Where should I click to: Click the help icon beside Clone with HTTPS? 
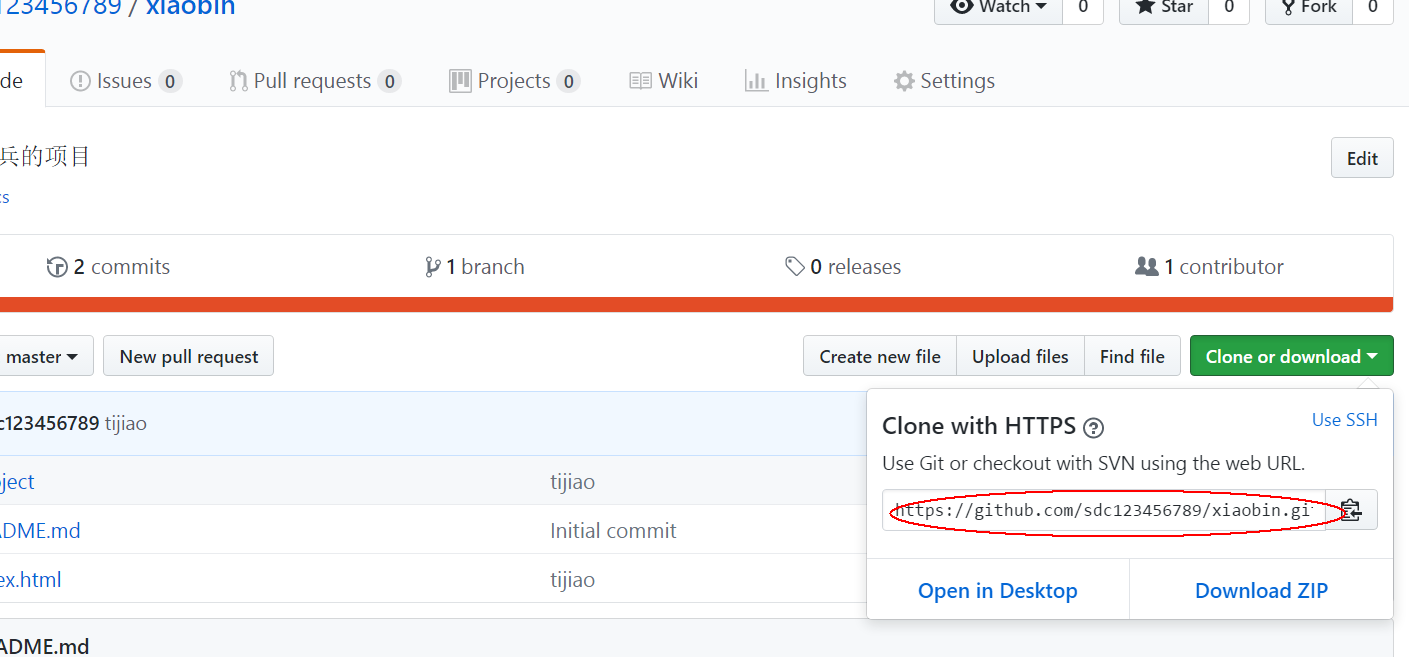(x=1094, y=428)
